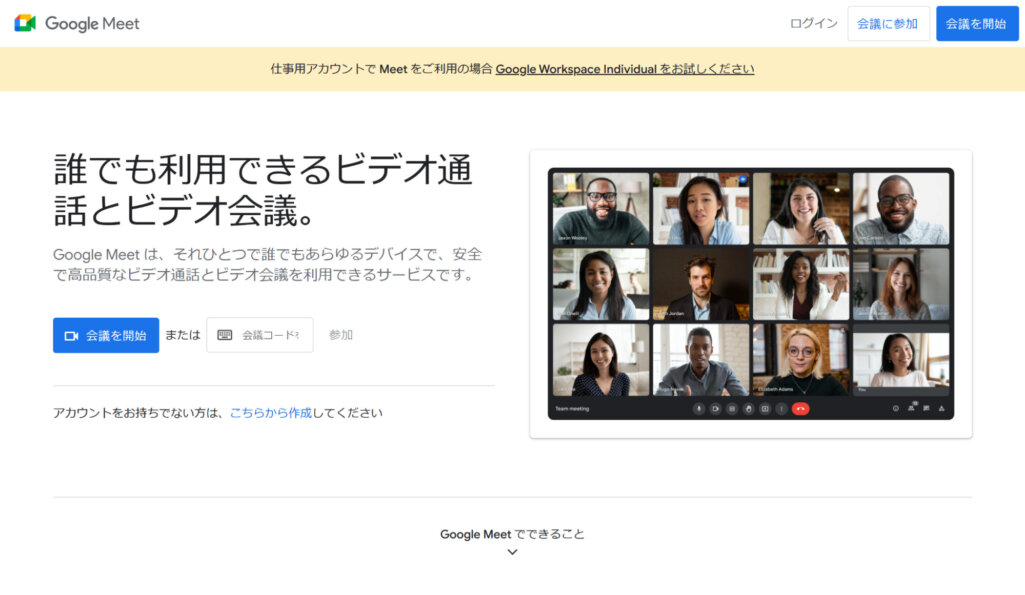The image size is (1025, 595).
Task: Click the activities icon in preview toolbar
Action: pyautogui.click(x=942, y=409)
